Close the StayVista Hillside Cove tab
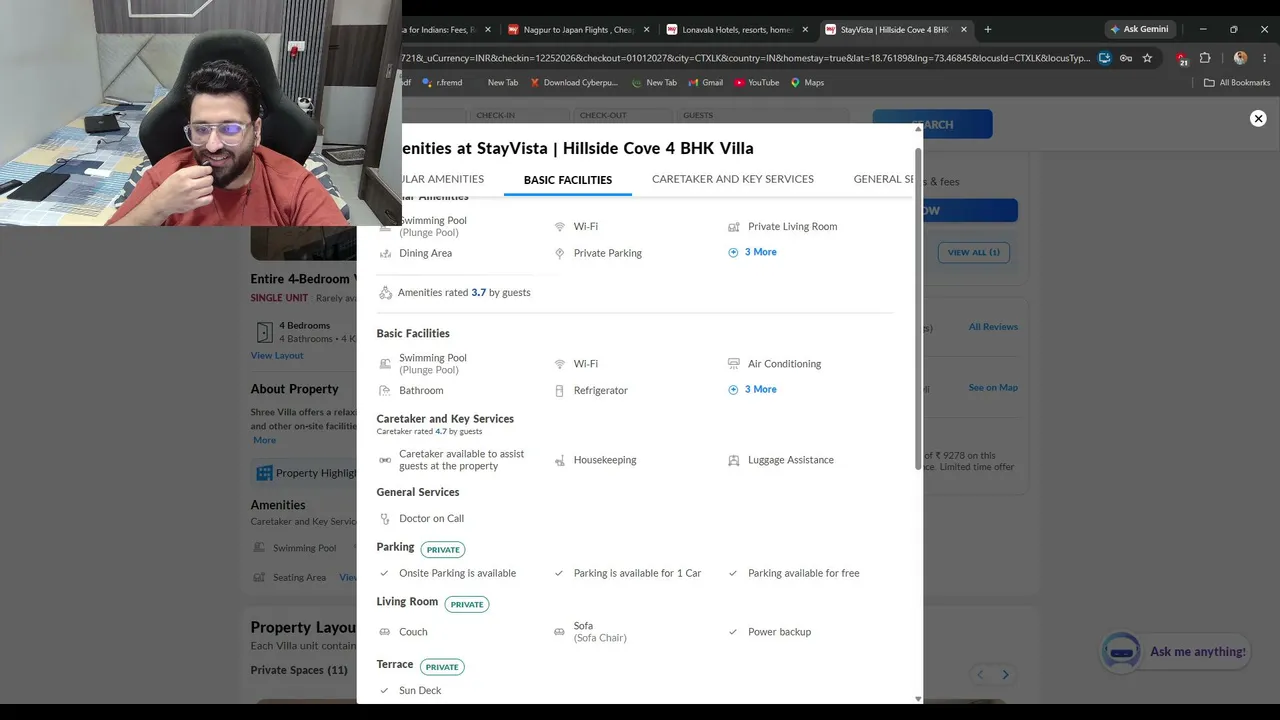This screenshot has width=1280, height=720. pyautogui.click(x=963, y=30)
